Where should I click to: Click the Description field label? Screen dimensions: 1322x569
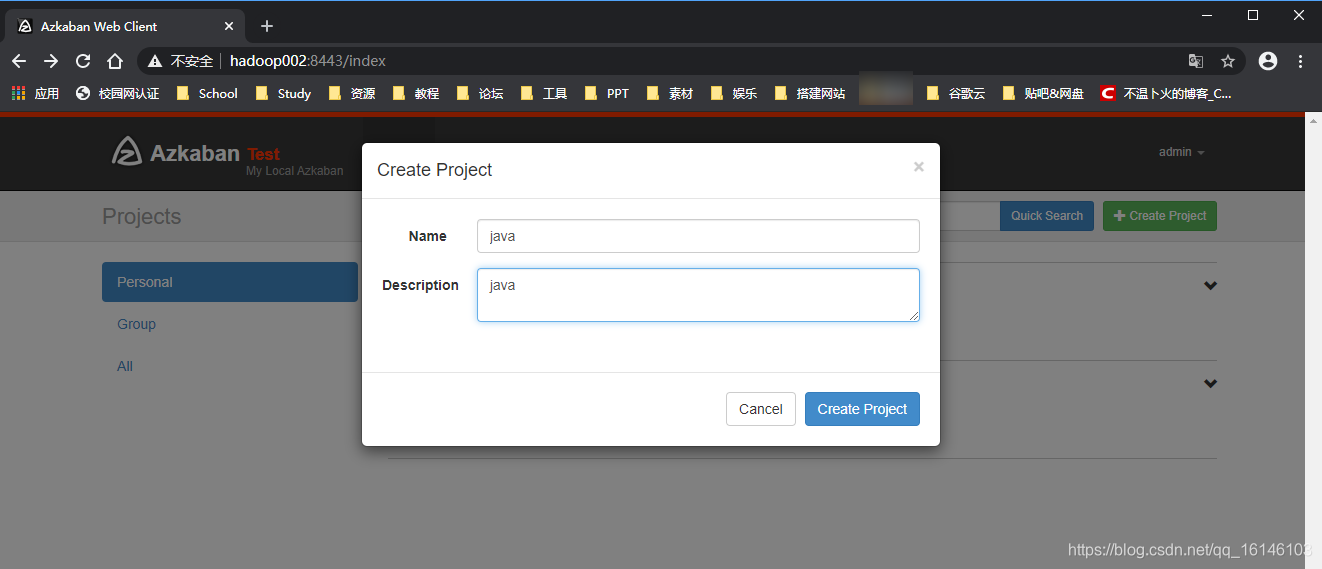(420, 285)
